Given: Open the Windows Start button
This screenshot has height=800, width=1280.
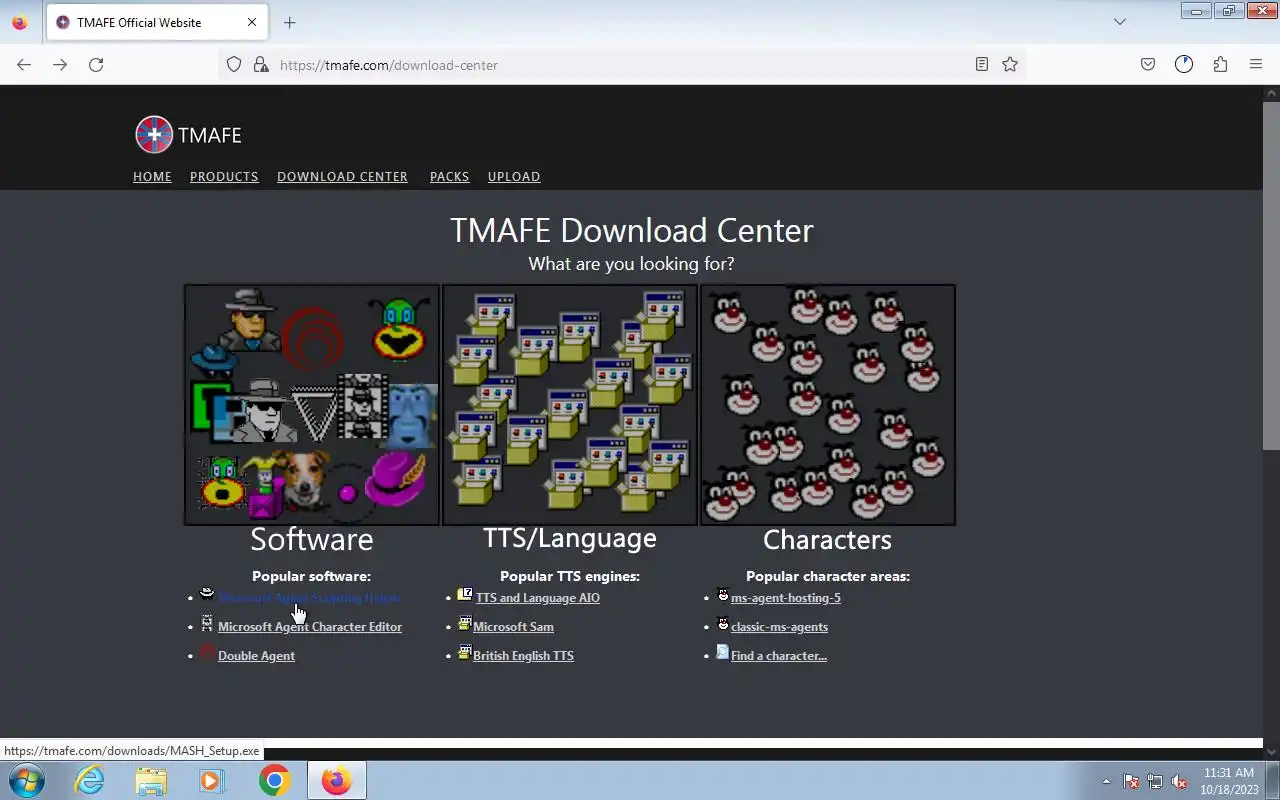Looking at the screenshot, I should [26, 780].
